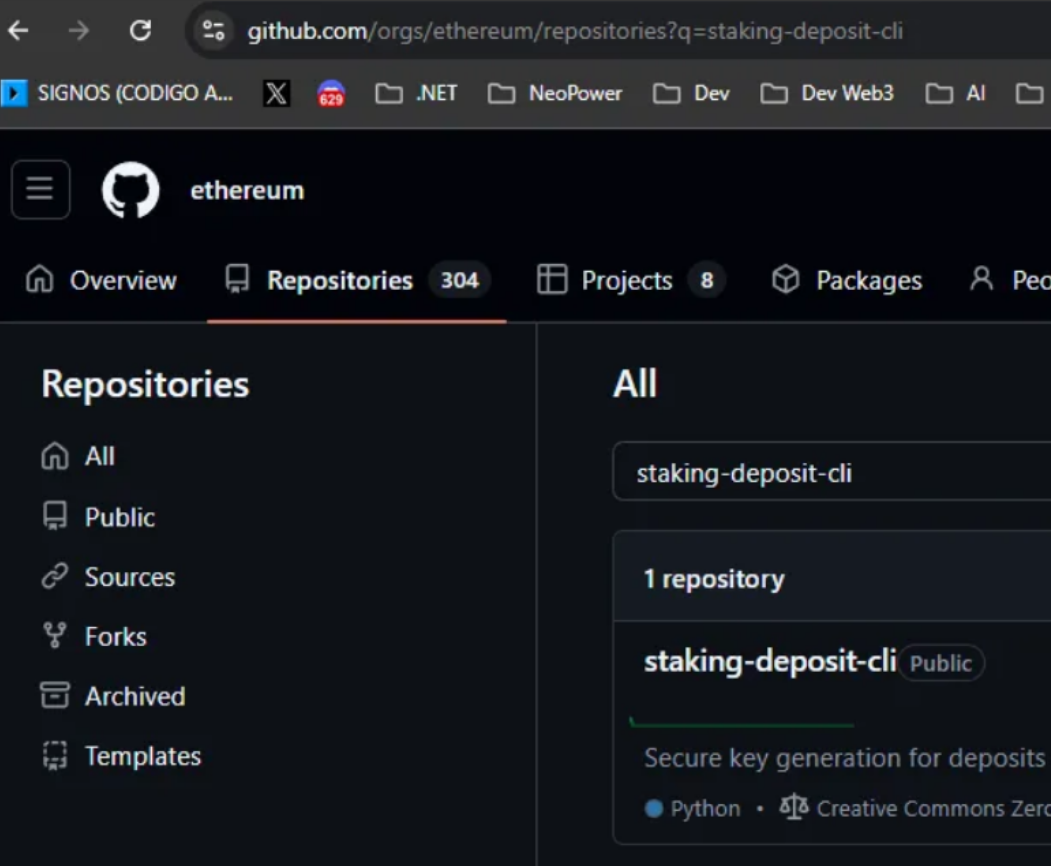Open site information icon in address bar
Image resolution: width=1051 pixels, height=866 pixels.
click(x=211, y=29)
